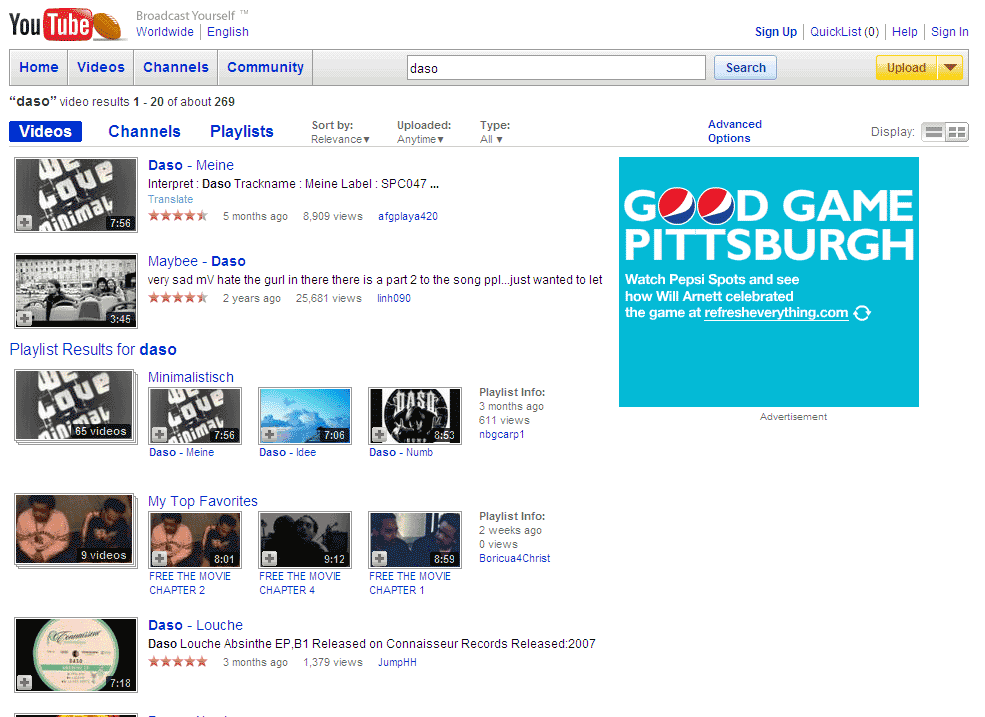Select the Playlists results tab

(x=242, y=131)
